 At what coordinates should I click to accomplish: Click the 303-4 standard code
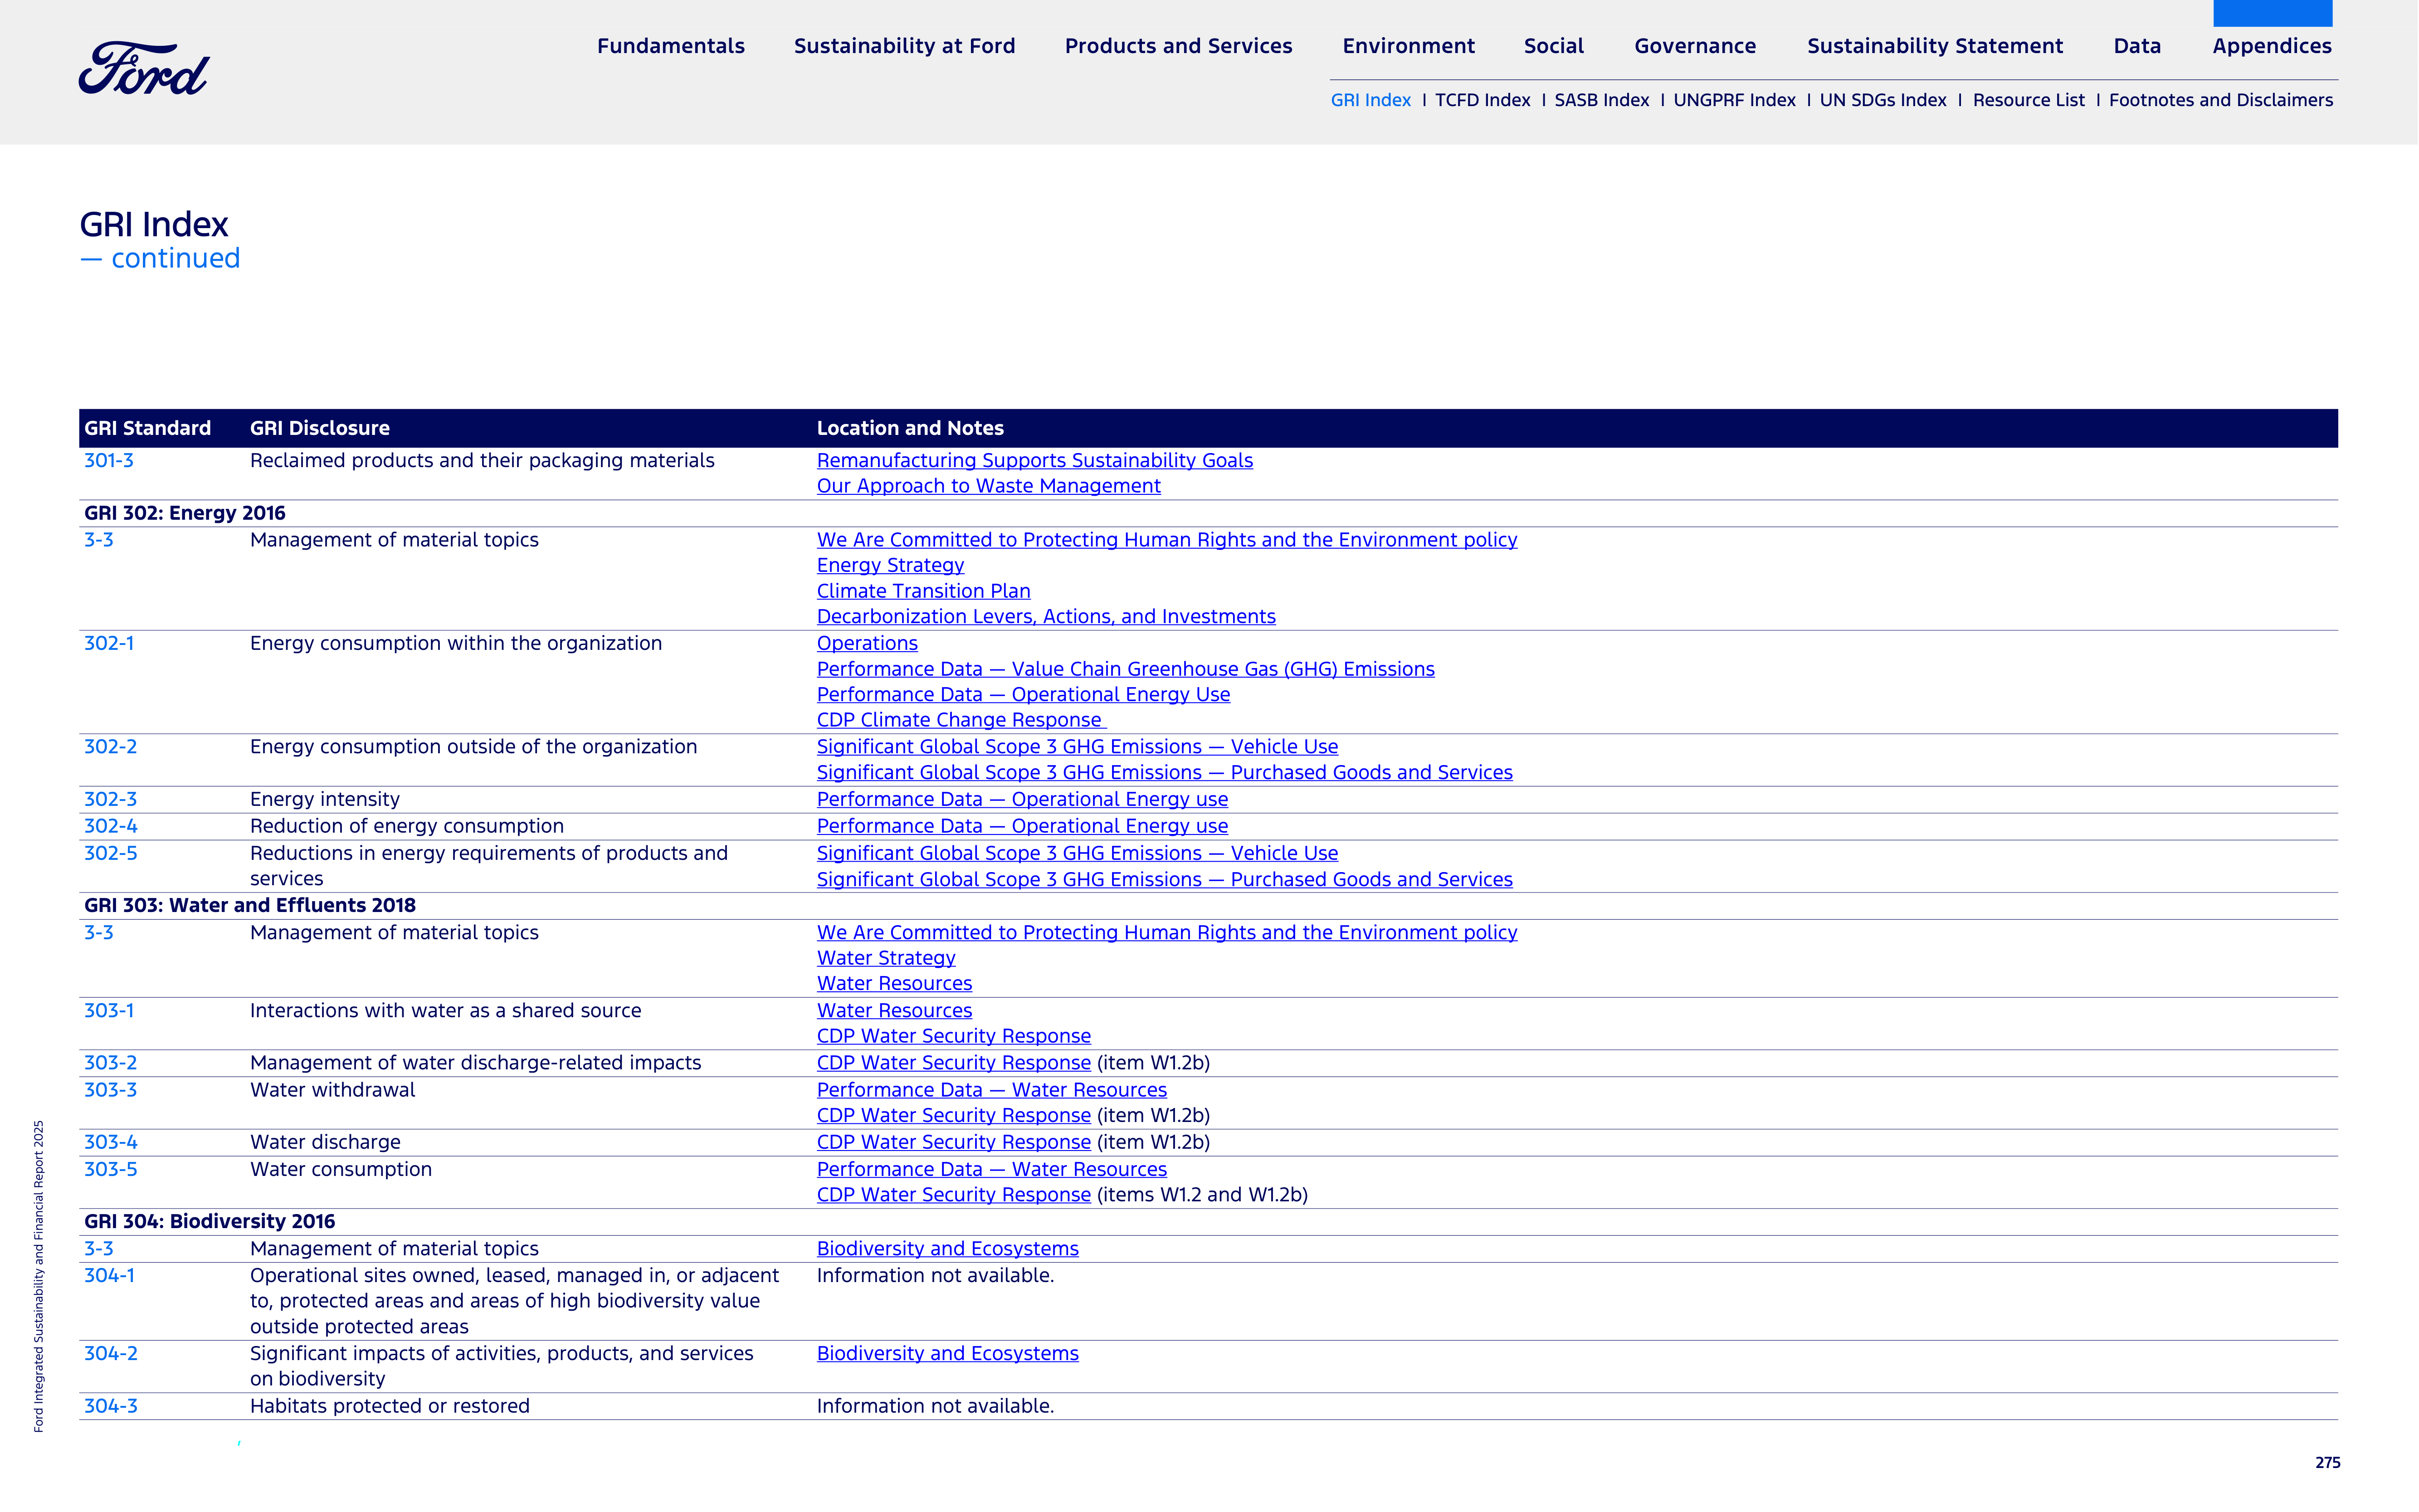click(x=110, y=1142)
